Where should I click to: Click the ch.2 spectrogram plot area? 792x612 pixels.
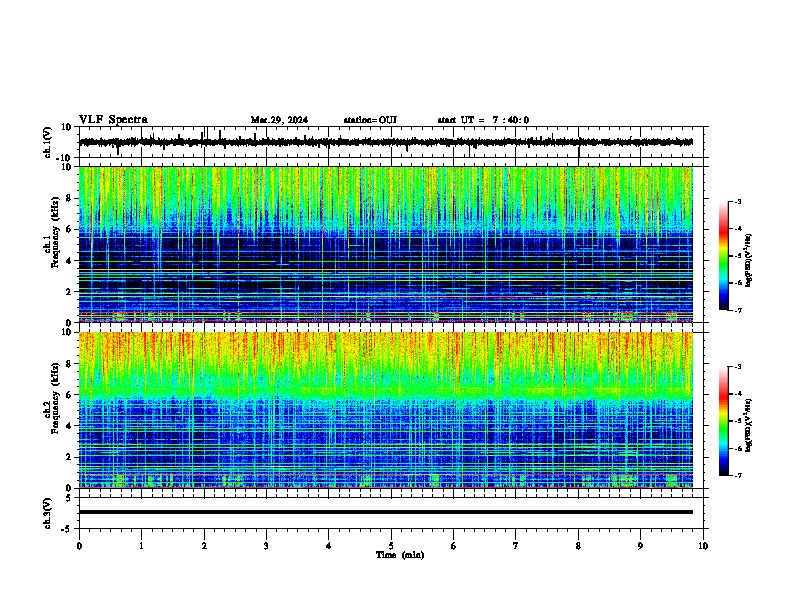(x=386, y=410)
